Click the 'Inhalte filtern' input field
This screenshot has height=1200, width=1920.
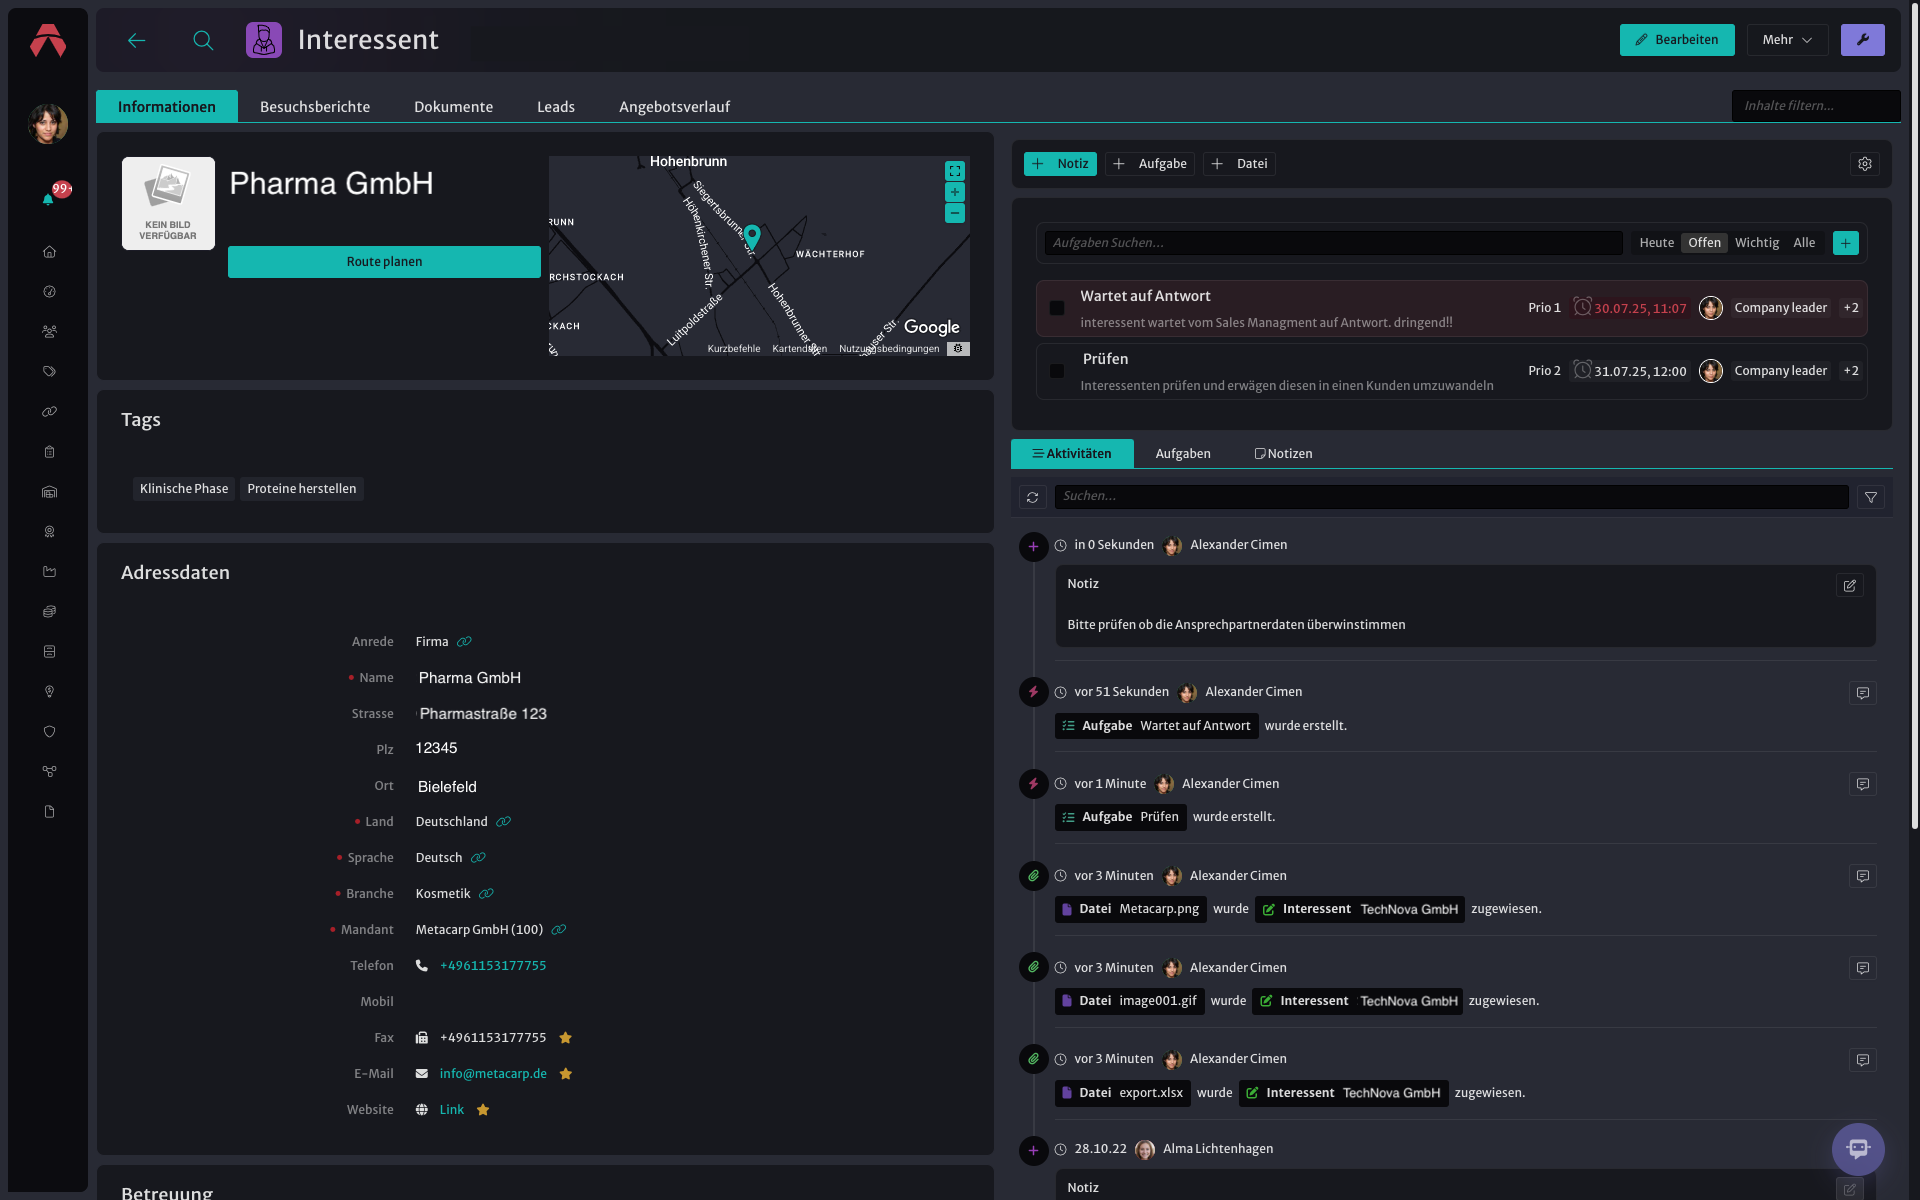[x=1815, y=106]
